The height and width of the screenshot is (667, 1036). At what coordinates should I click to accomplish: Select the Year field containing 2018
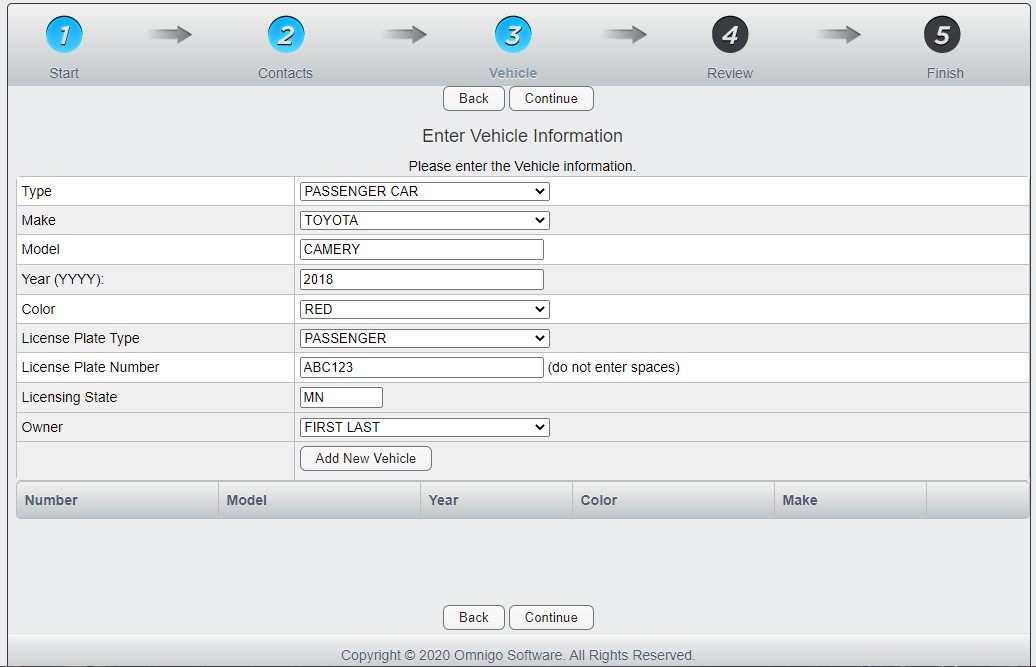click(421, 279)
